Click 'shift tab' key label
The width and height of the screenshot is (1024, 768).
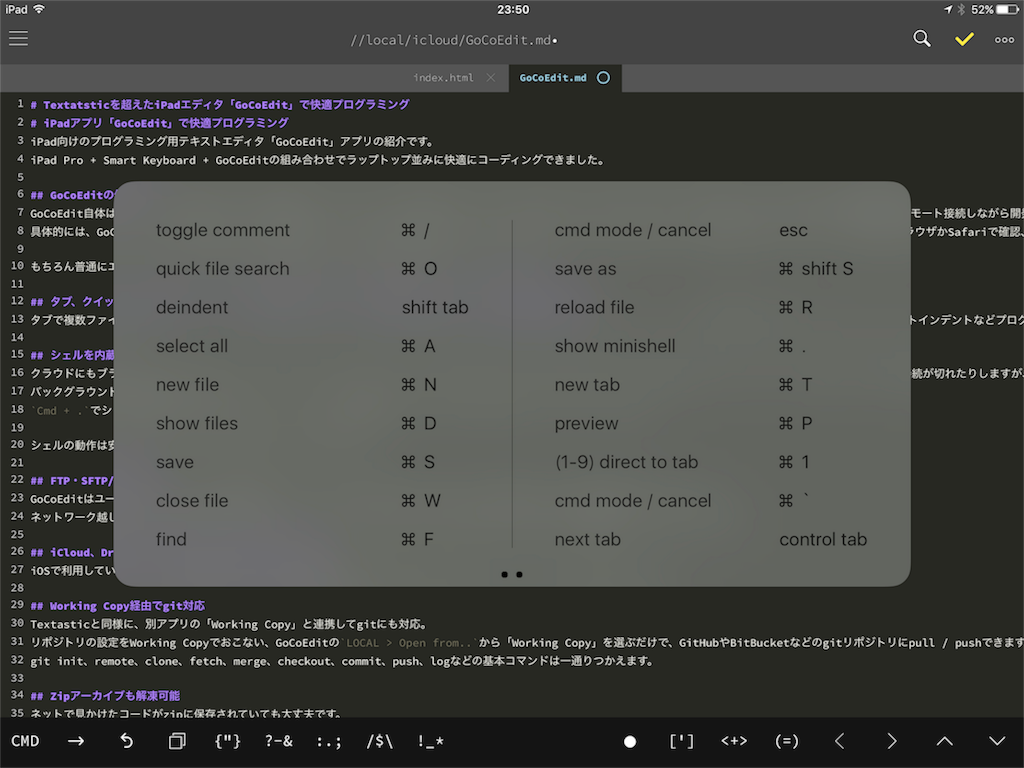pyautogui.click(x=435, y=307)
